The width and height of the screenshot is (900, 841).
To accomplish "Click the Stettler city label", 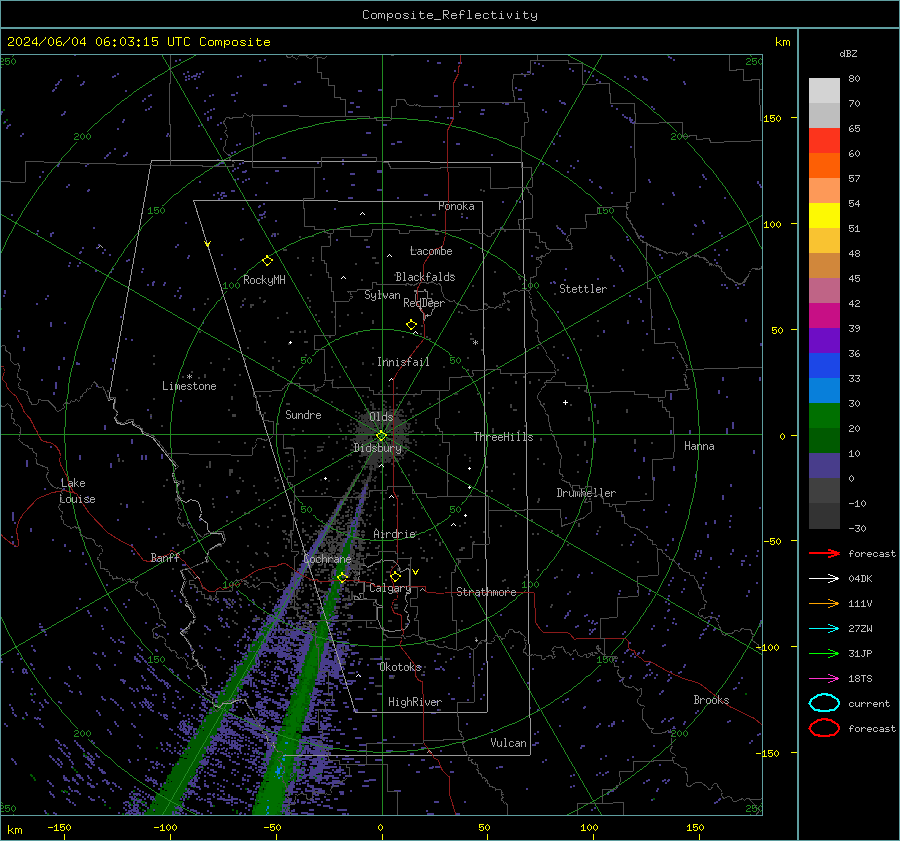I will pyautogui.click(x=583, y=289).
